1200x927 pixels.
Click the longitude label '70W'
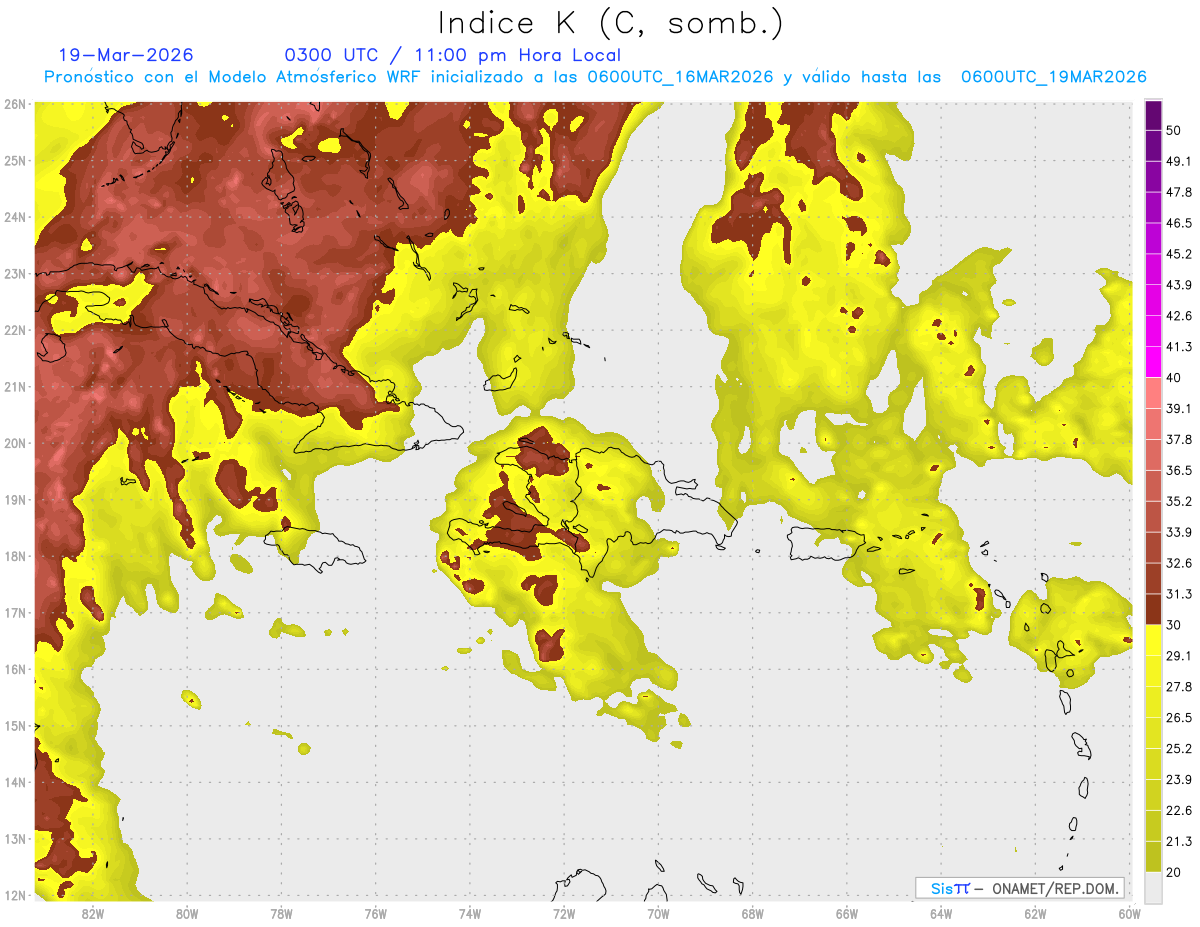click(x=658, y=913)
